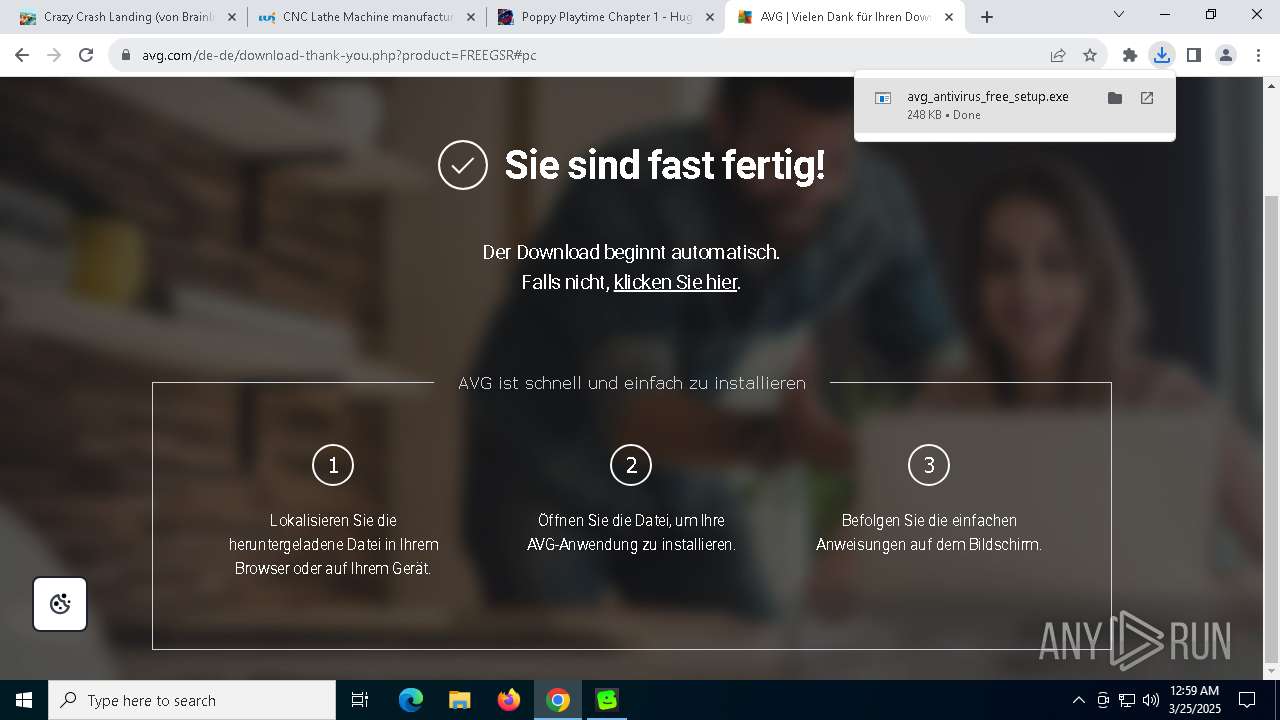
Task: Open File Explorer from taskbar
Action: pyautogui.click(x=459, y=700)
